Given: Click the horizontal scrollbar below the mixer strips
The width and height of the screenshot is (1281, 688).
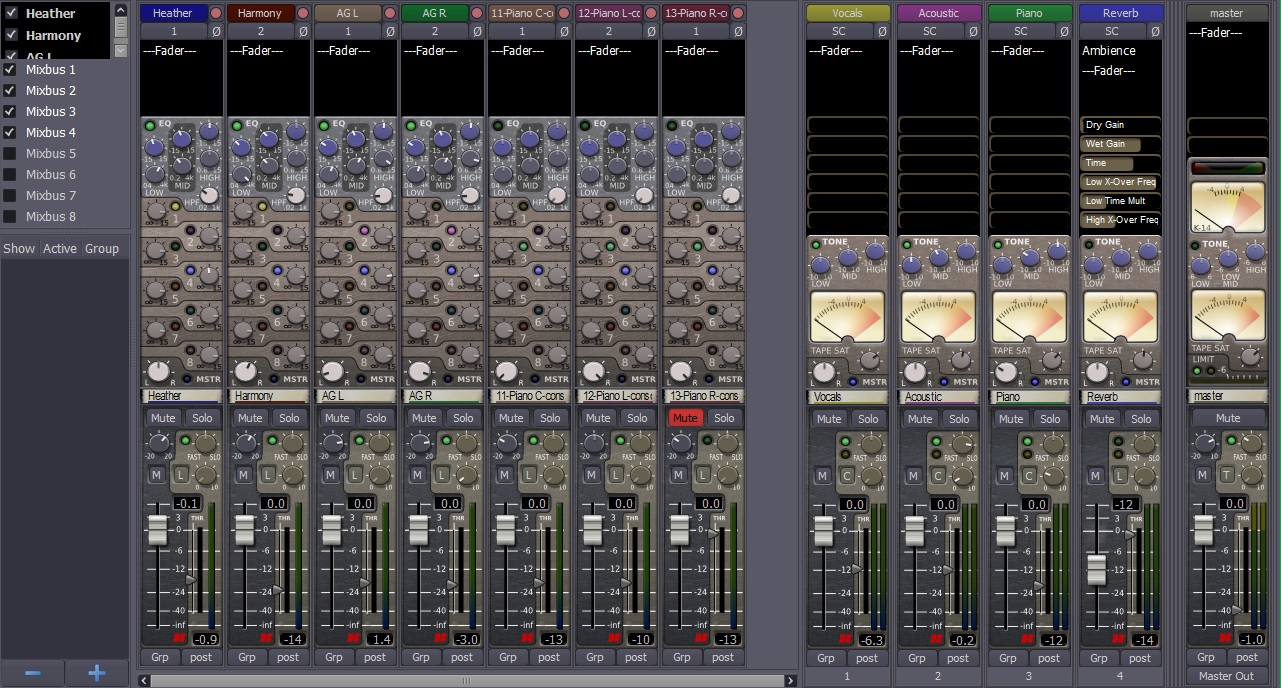Looking at the screenshot, I should pos(465,680).
